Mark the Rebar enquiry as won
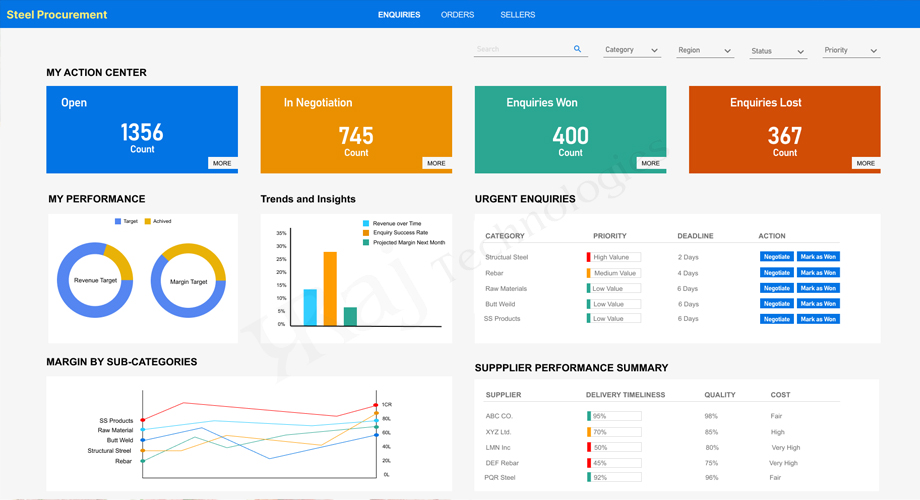Image resolution: width=920 pixels, height=500 pixels. point(818,272)
